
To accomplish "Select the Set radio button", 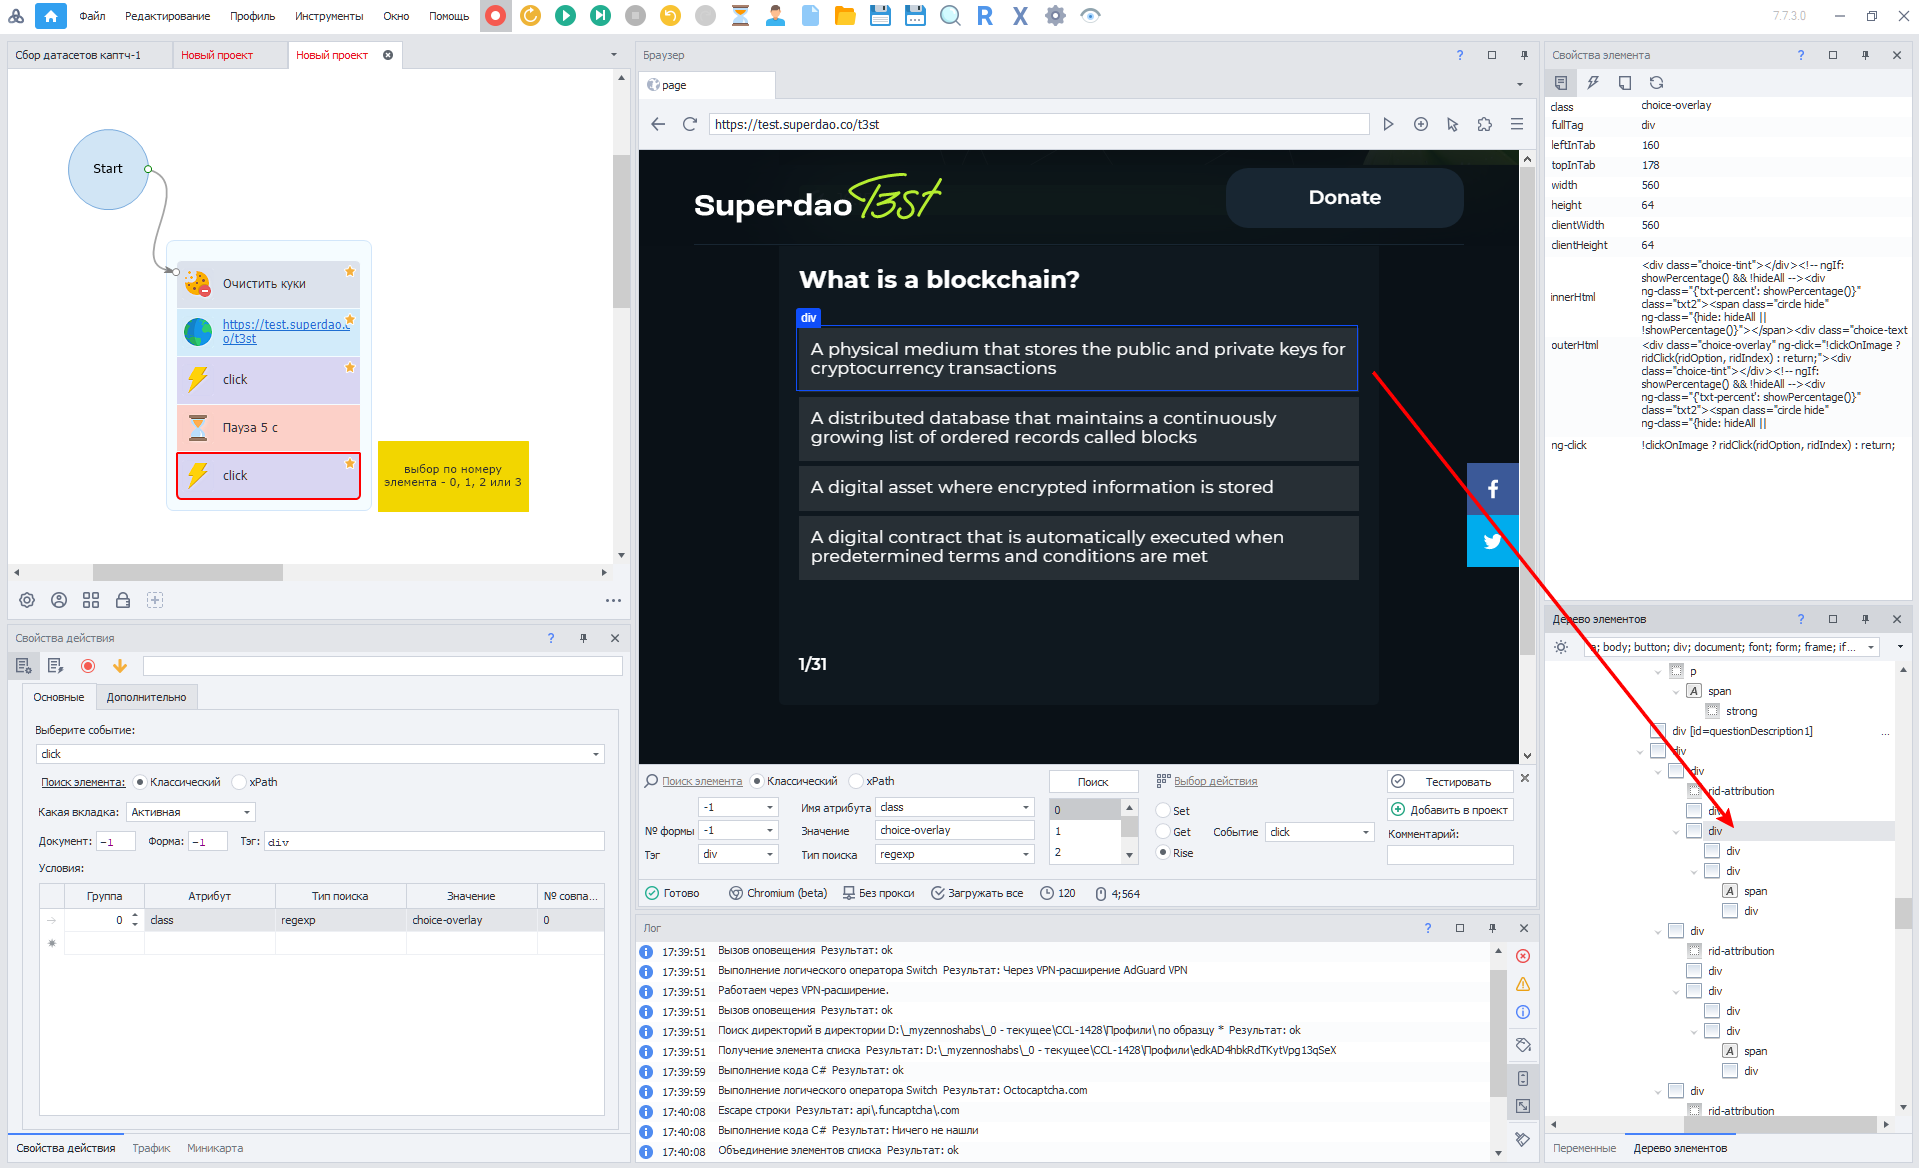I will (1163, 811).
